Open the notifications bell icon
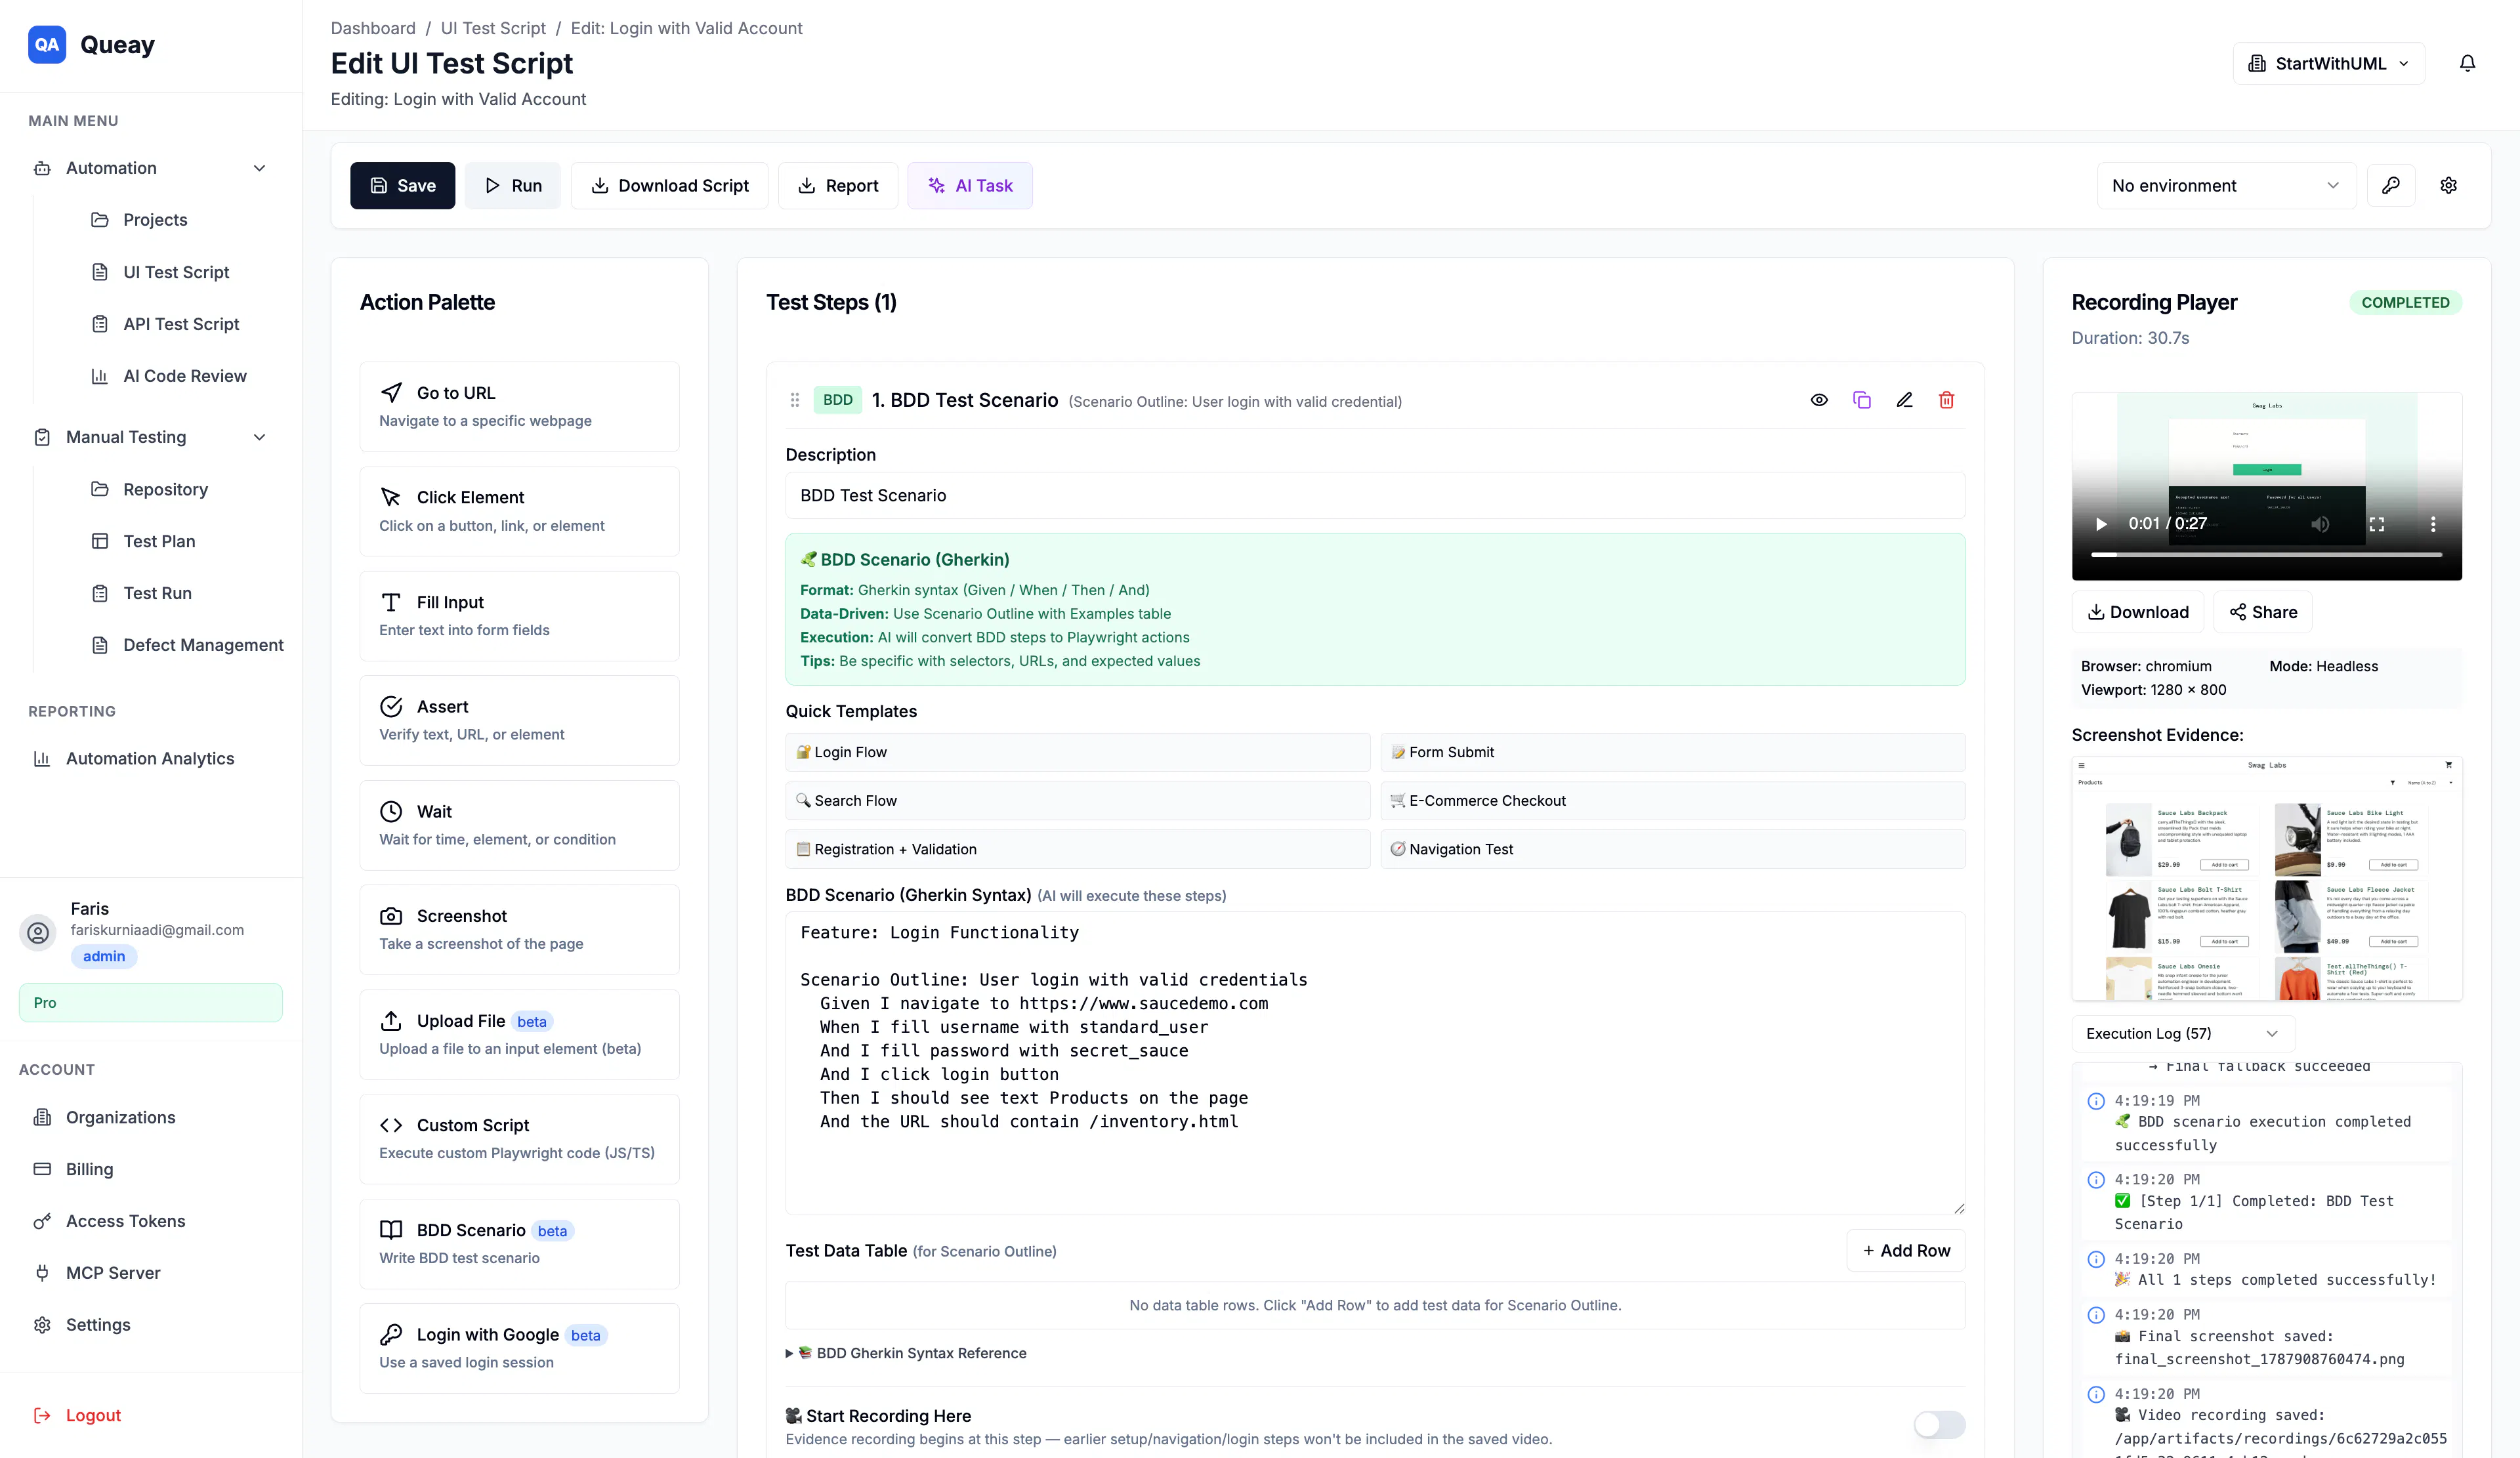The width and height of the screenshot is (2520, 1458). (x=2467, y=63)
